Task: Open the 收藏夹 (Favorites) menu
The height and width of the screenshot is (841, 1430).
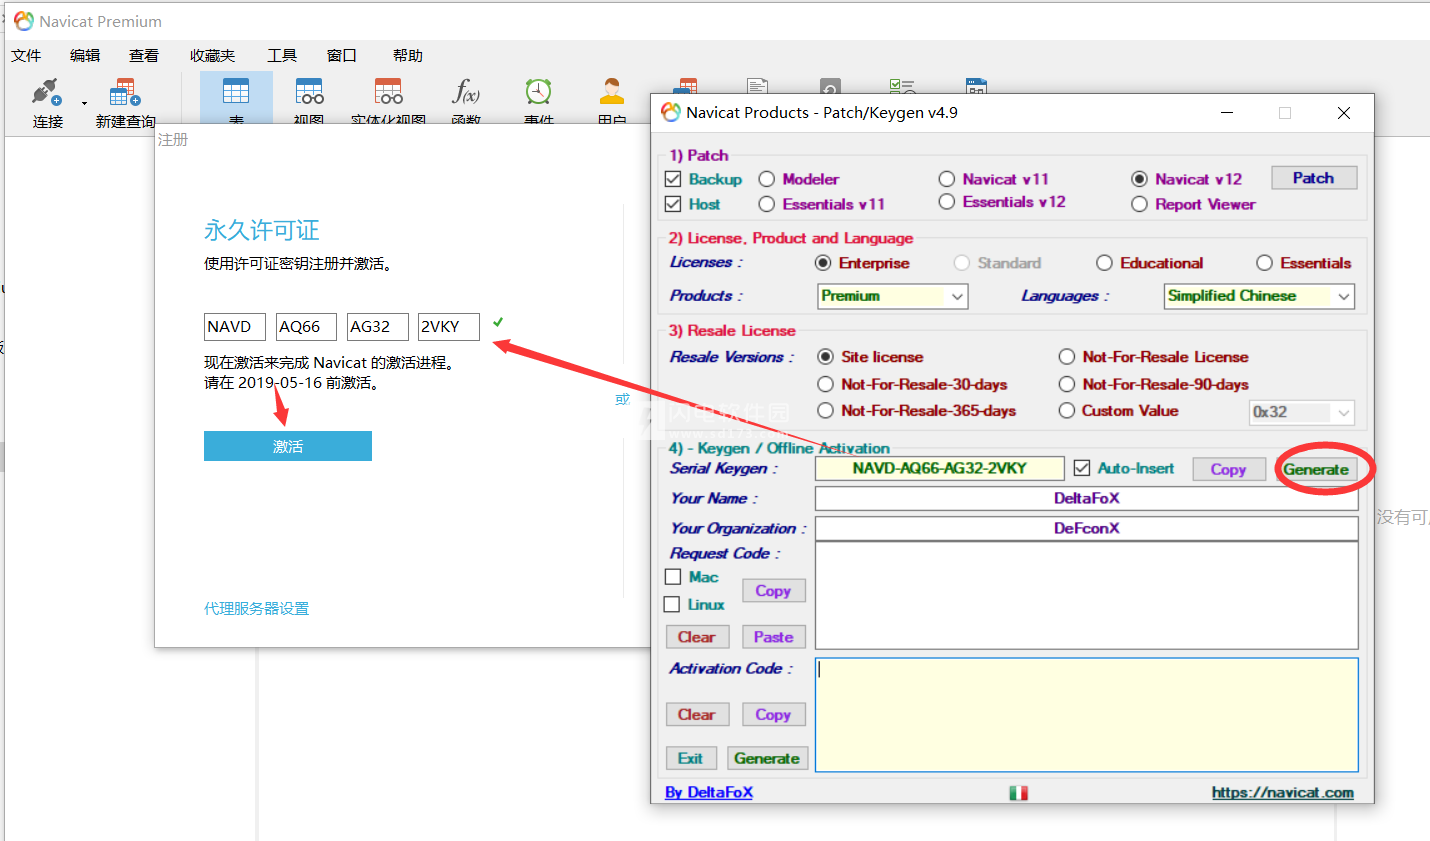Action: (x=212, y=55)
